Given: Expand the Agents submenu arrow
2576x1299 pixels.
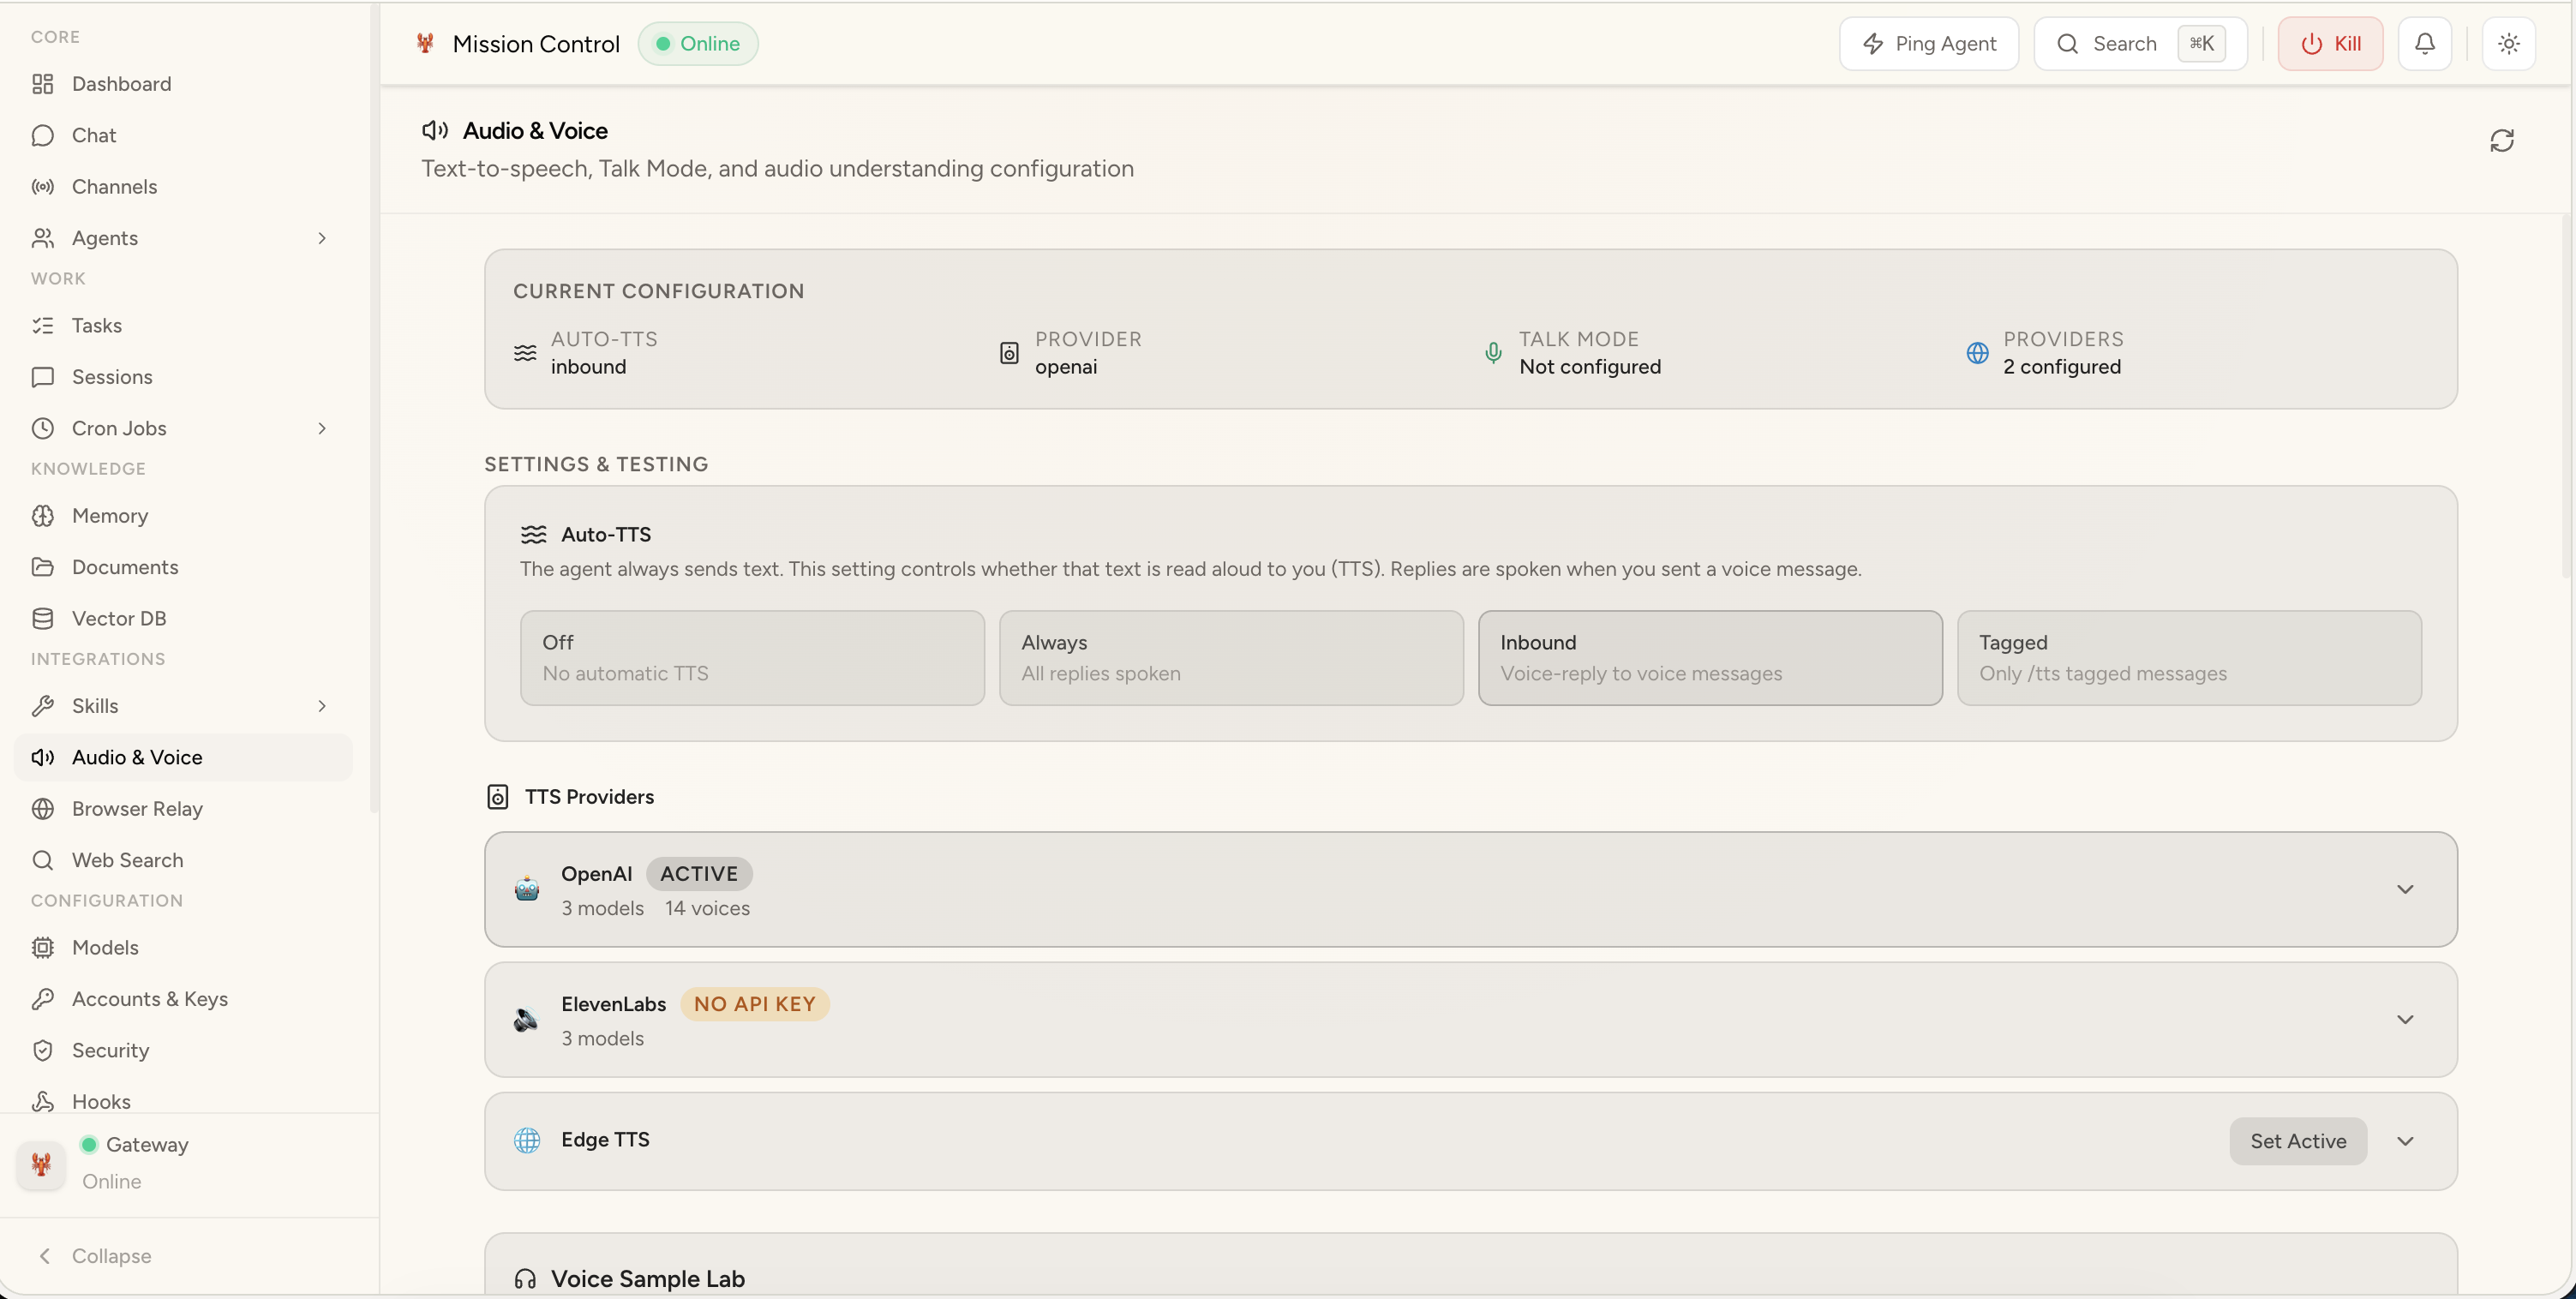Looking at the screenshot, I should point(322,238).
